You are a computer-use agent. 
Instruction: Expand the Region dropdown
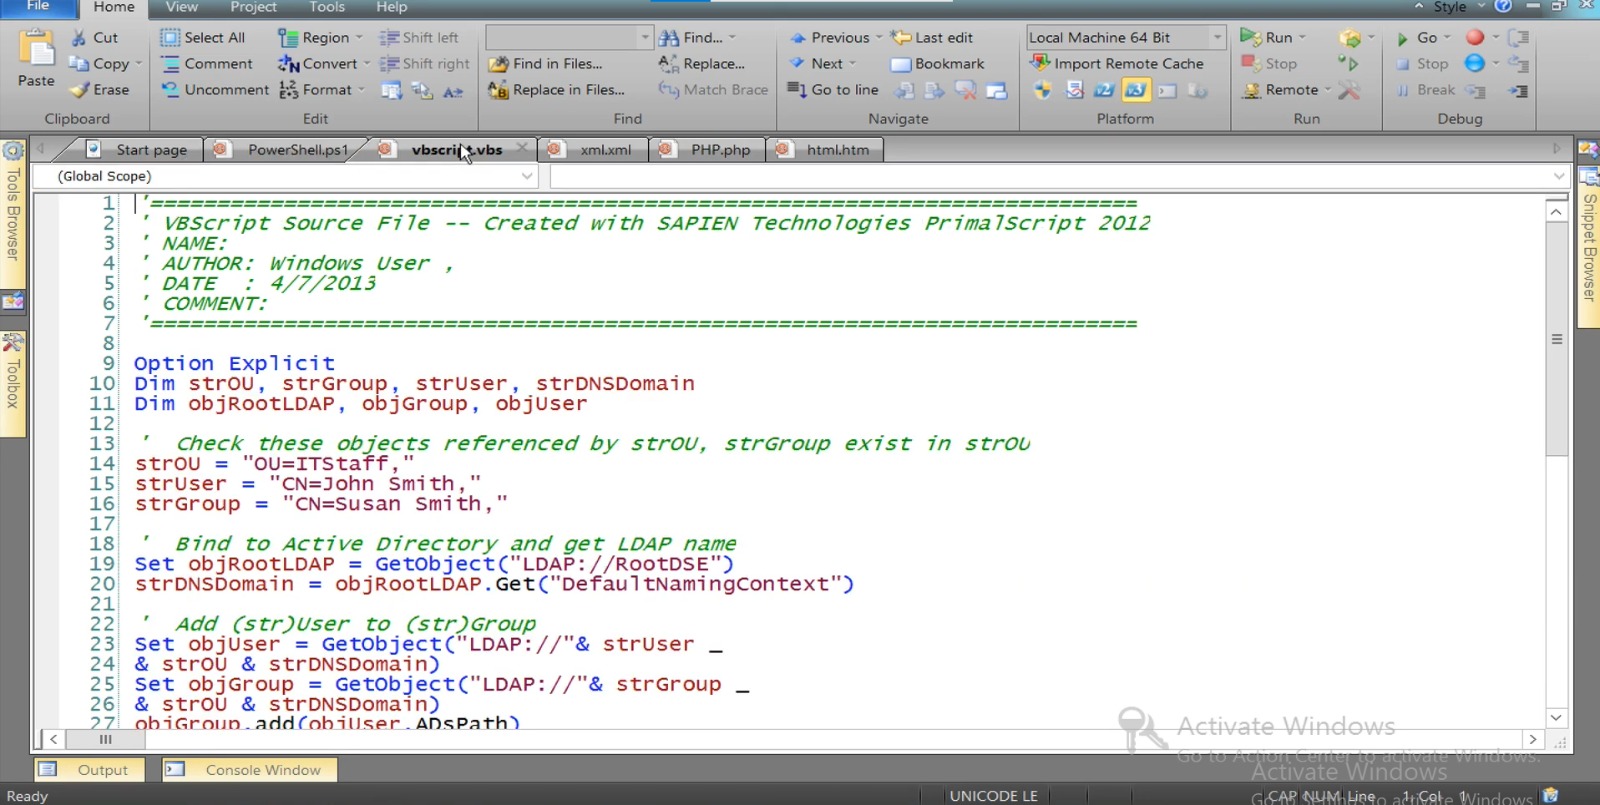coord(359,38)
